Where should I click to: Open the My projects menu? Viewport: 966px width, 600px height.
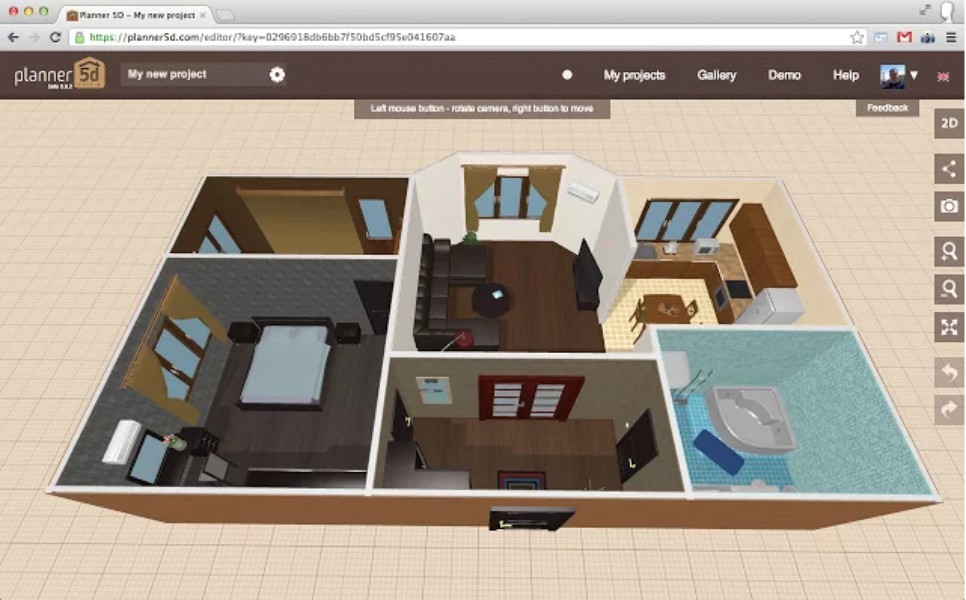[634, 75]
